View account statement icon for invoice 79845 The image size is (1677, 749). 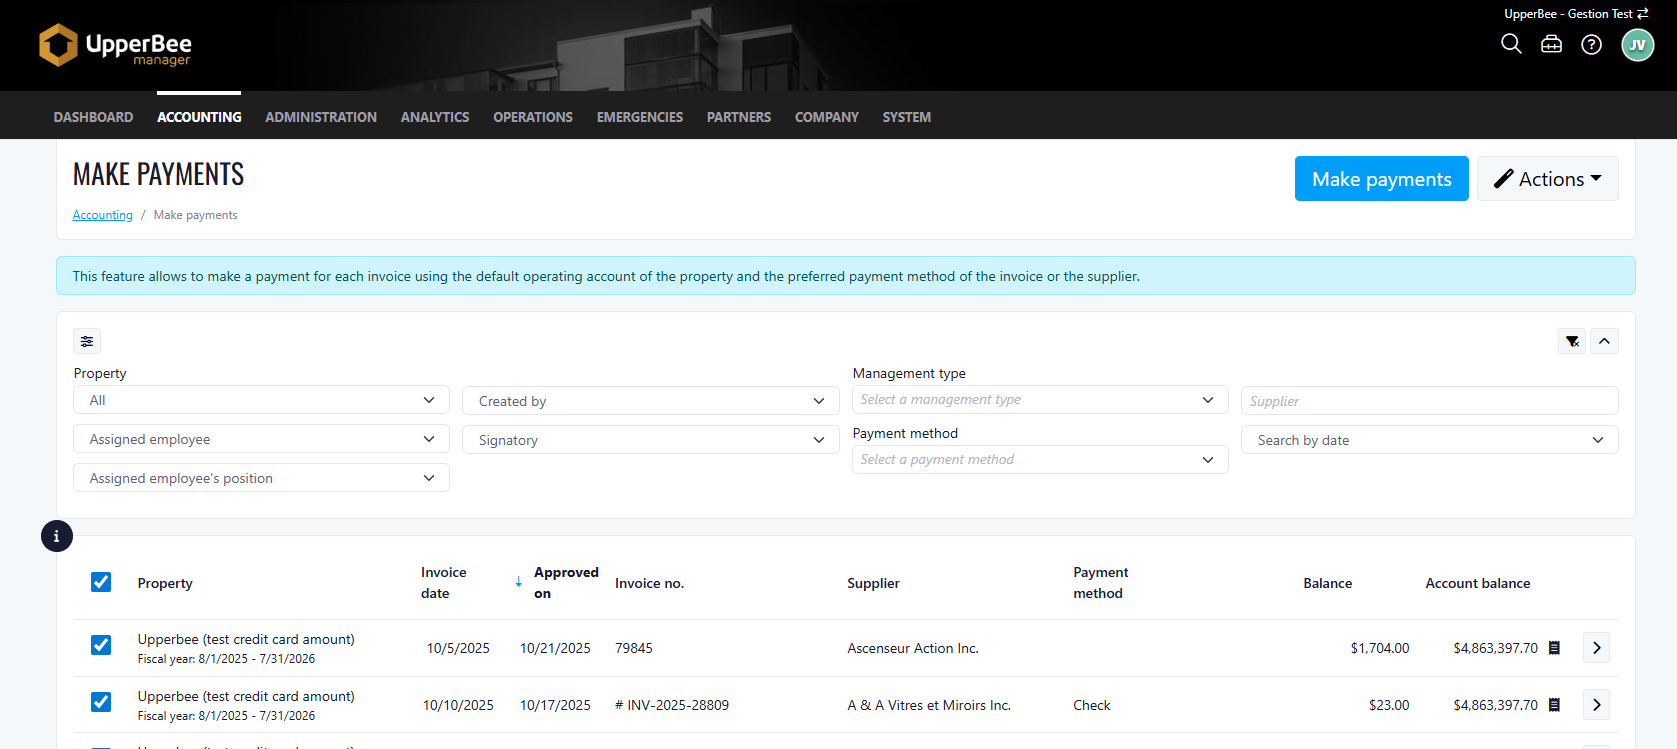[1554, 648]
